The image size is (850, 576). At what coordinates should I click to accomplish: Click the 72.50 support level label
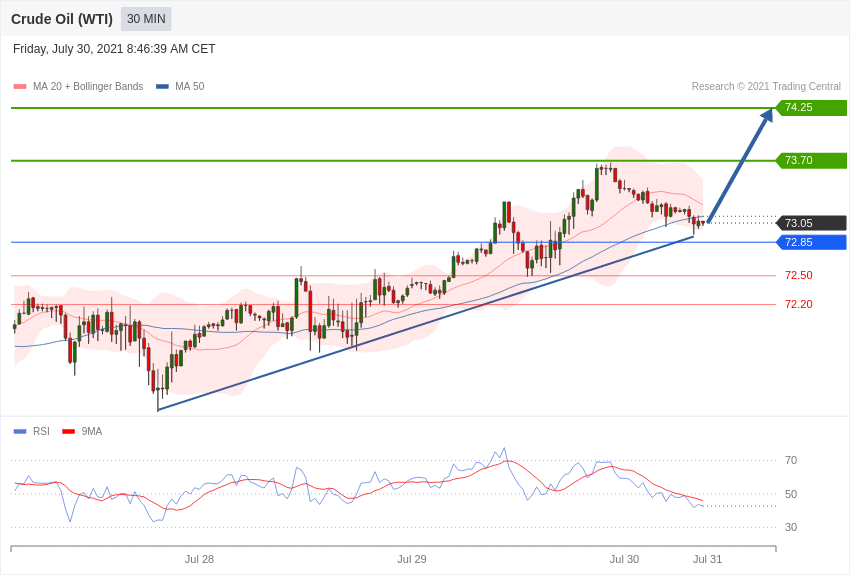[x=799, y=275]
